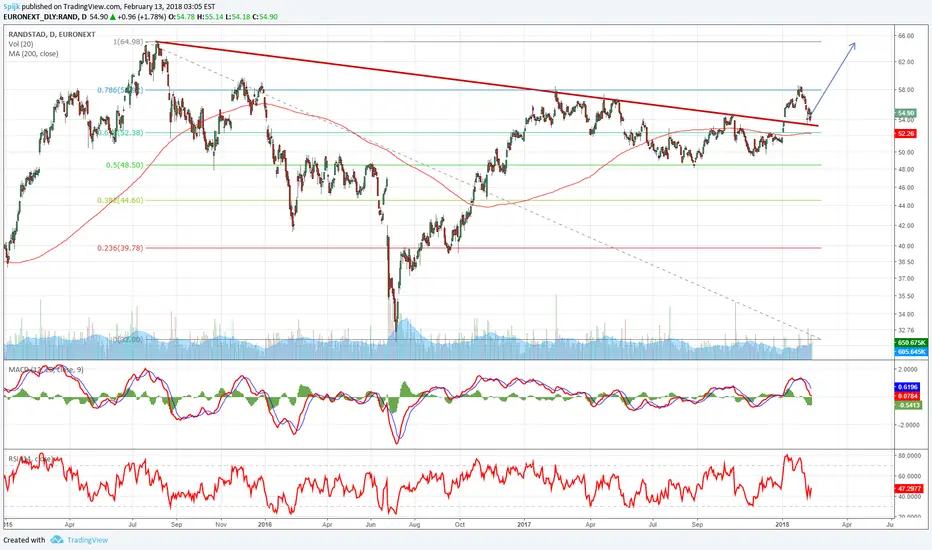932x550 pixels.
Task: Click the red 47.2977 RSI value tag
Action: point(909,488)
